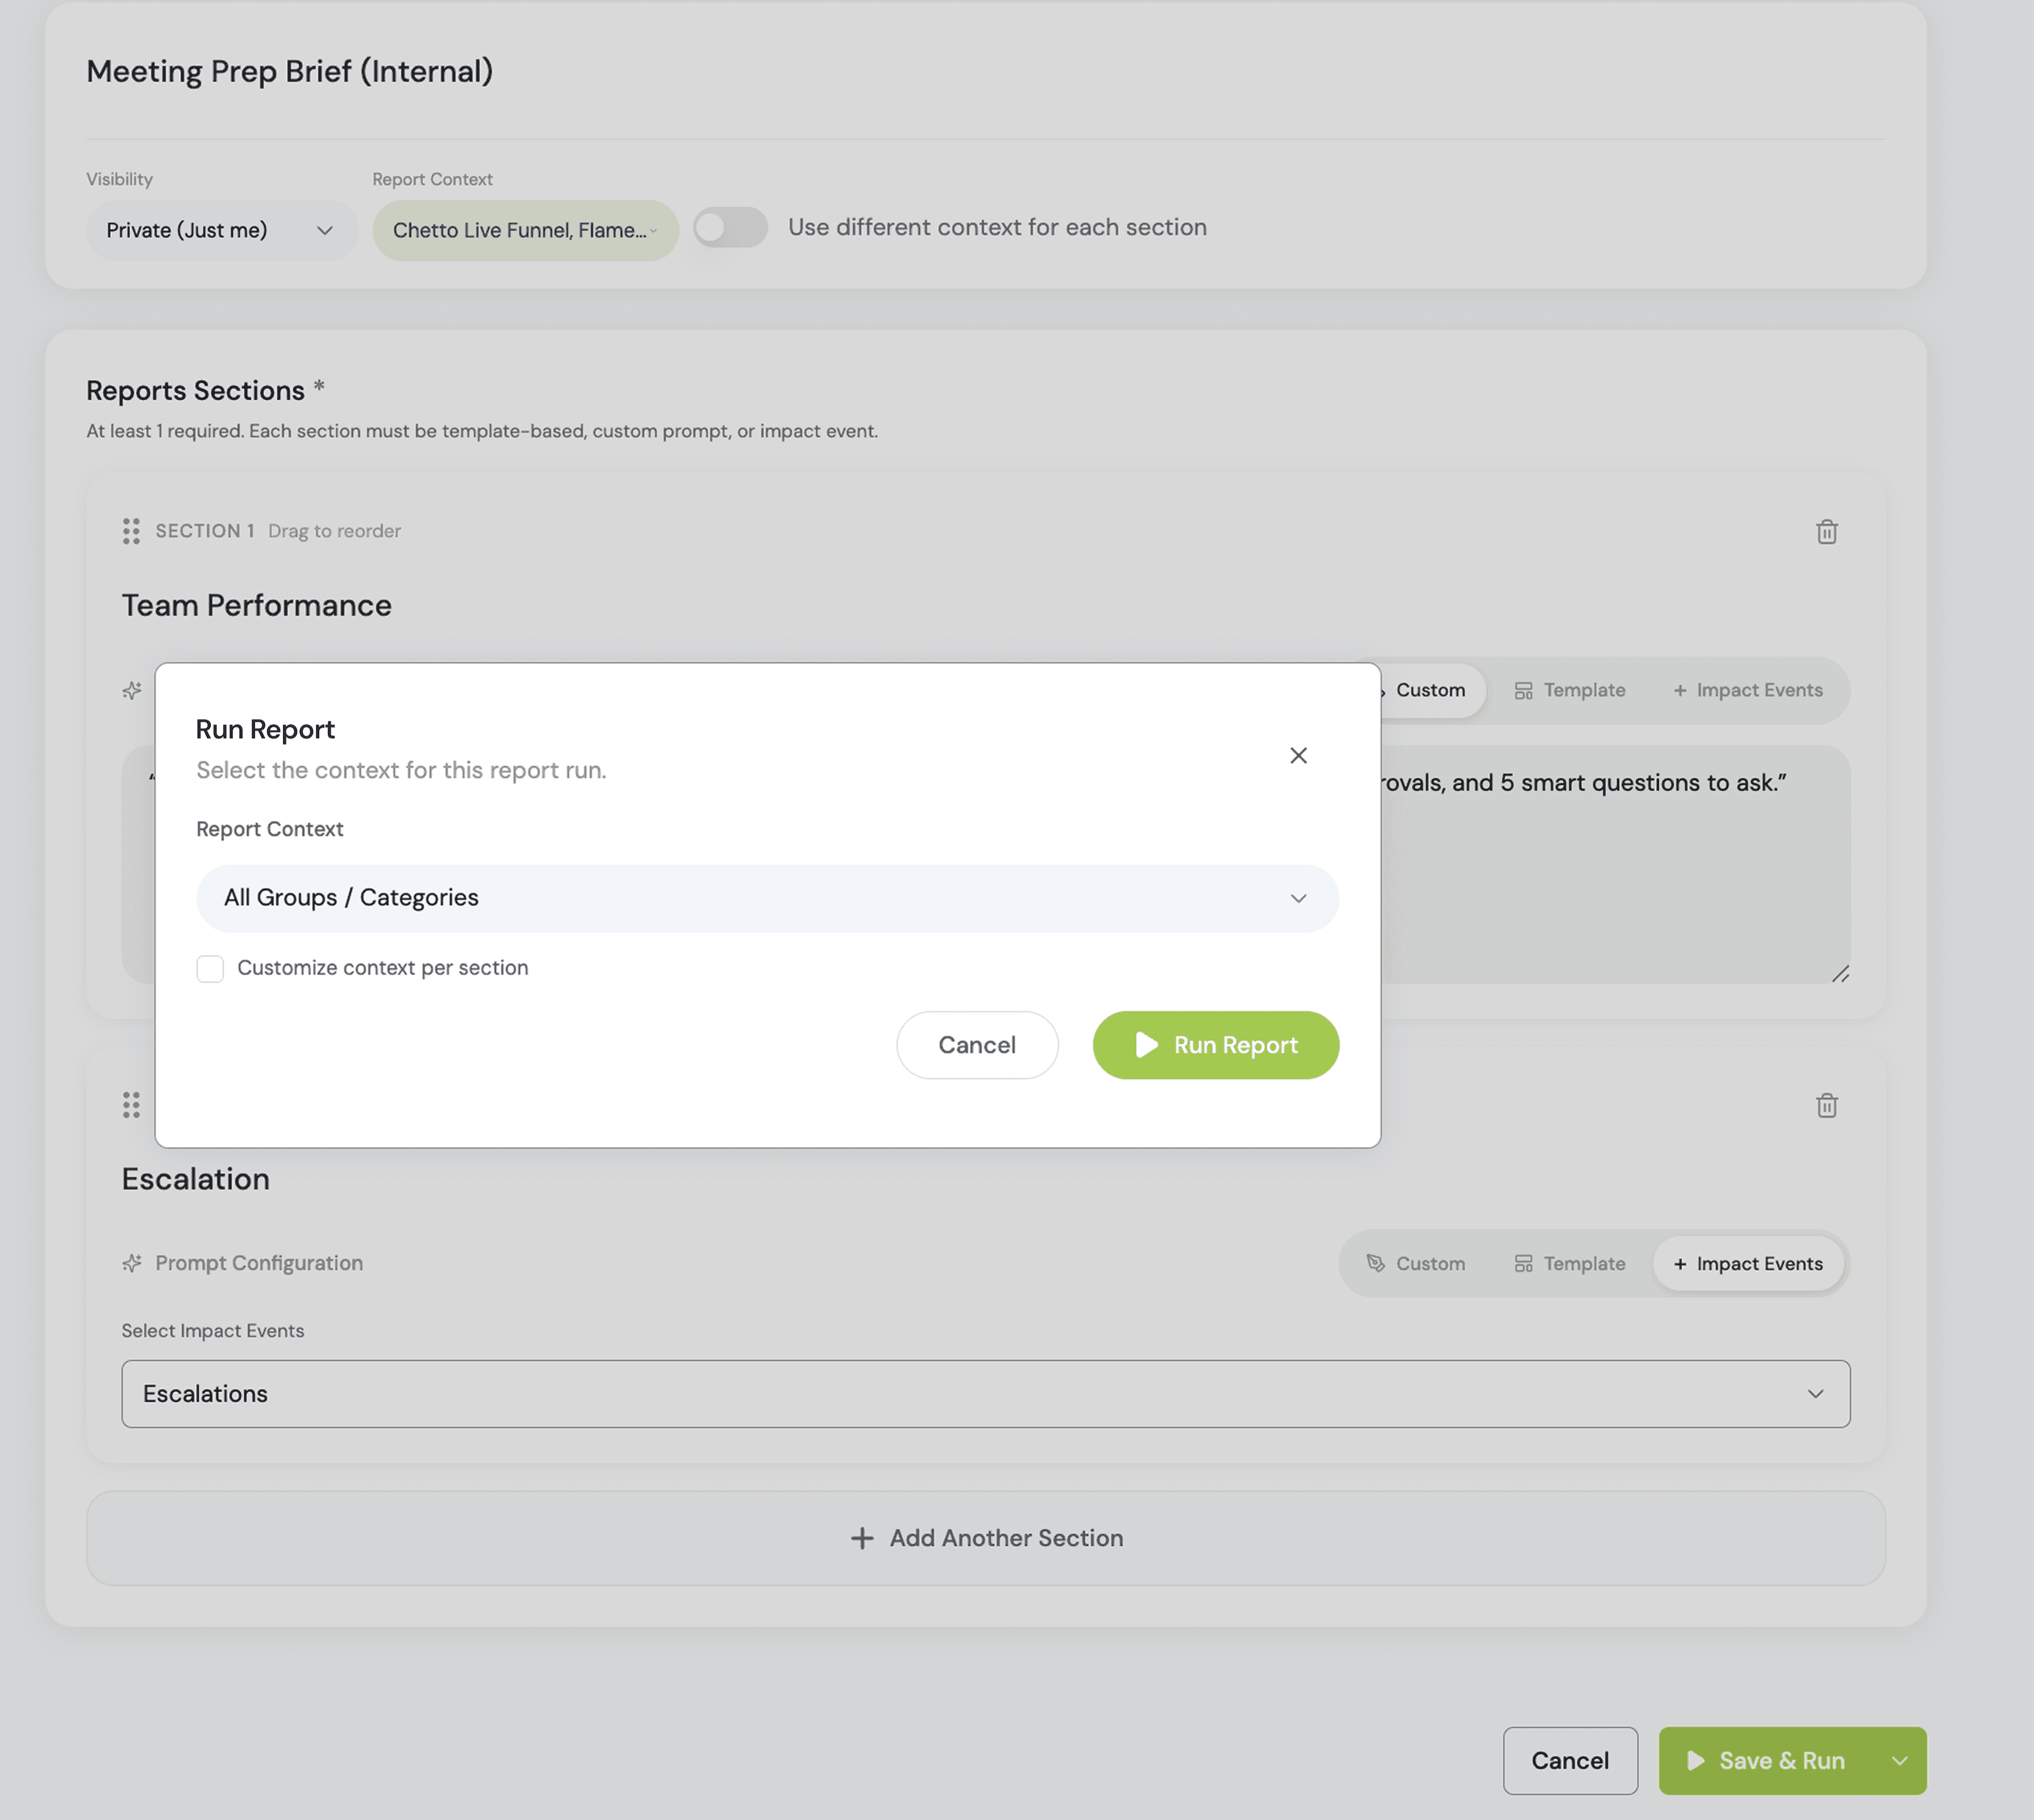Open the Chetto Live Funnel report context selector

click(x=525, y=230)
